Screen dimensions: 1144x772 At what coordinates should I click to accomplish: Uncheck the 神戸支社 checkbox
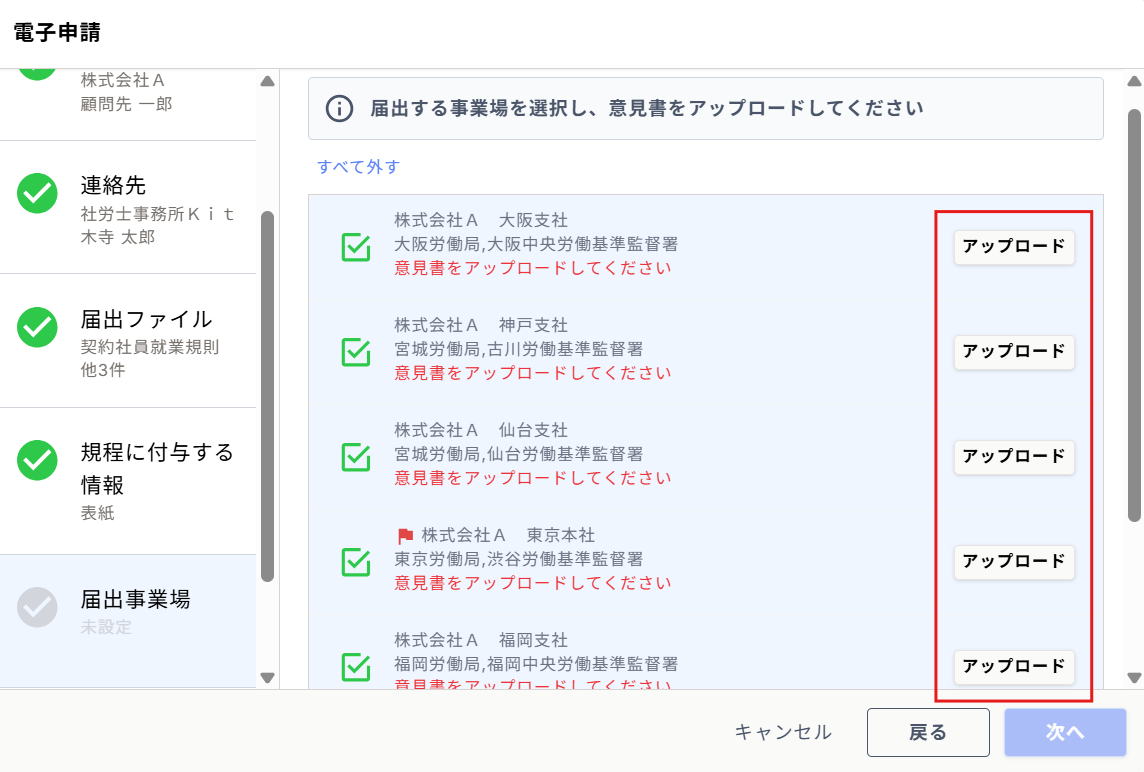pos(356,352)
